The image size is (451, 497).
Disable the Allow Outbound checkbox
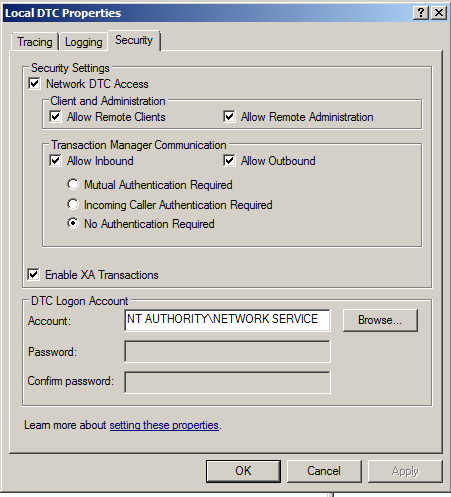point(229,160)
